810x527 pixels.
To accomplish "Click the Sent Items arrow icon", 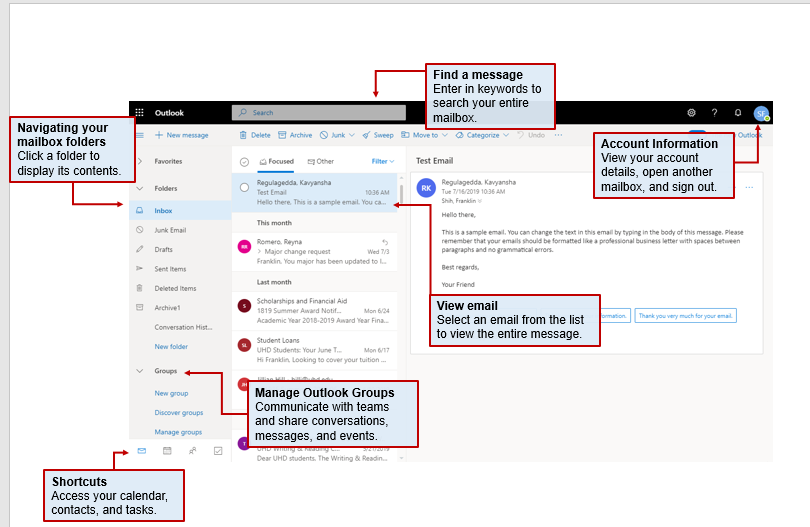I will tap(139, 268).
